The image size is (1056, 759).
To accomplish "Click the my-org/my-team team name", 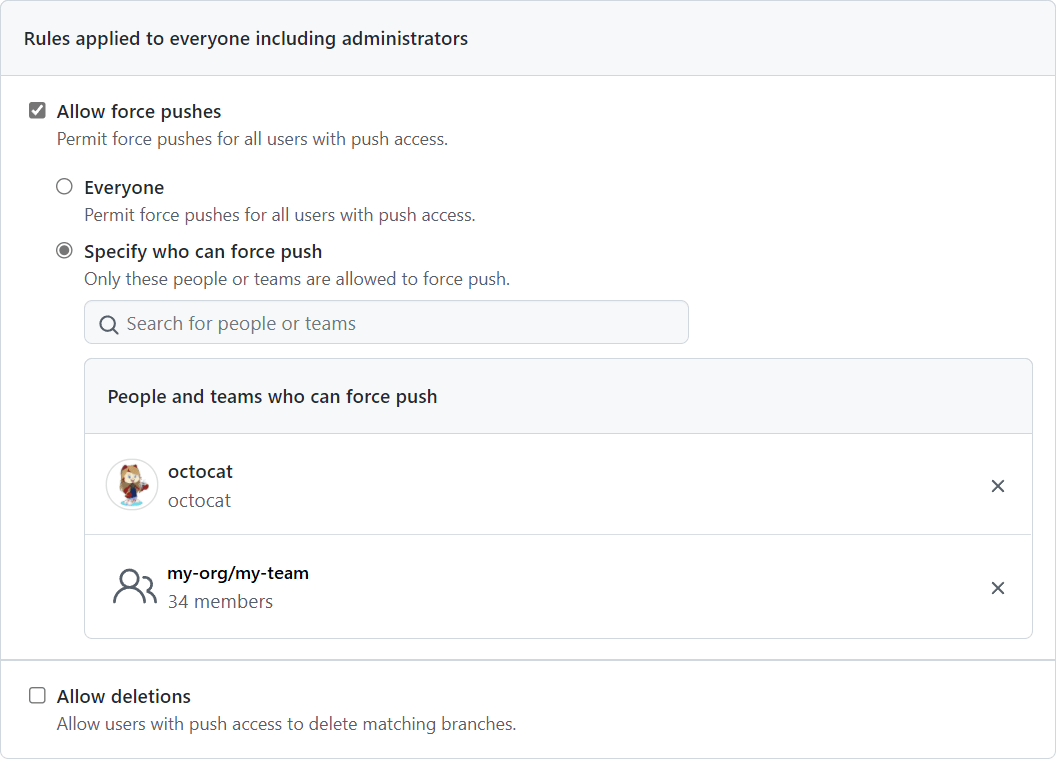I will pyautogui.click(x=238, y=573).
